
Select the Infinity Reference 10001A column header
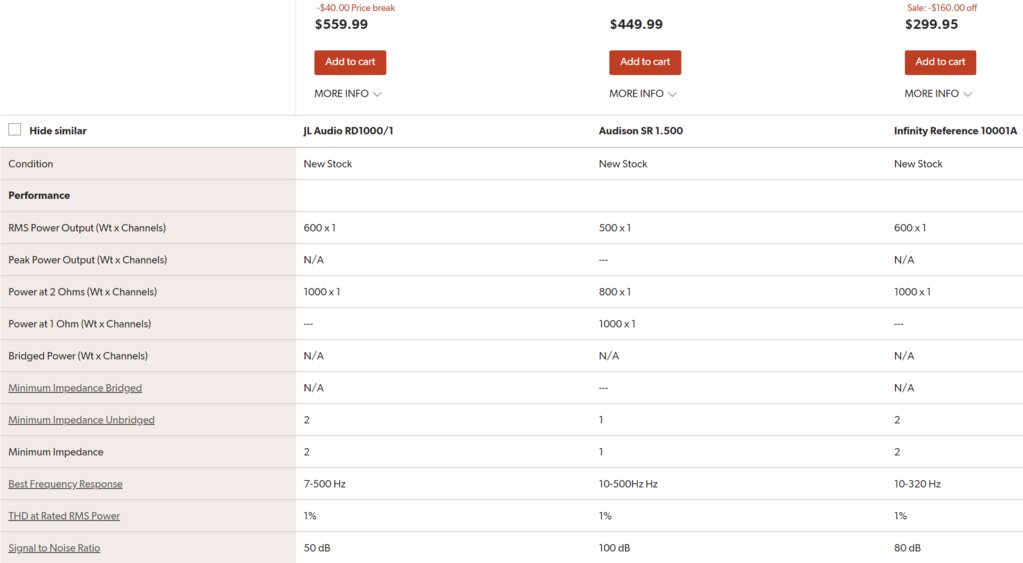point(955,130)
